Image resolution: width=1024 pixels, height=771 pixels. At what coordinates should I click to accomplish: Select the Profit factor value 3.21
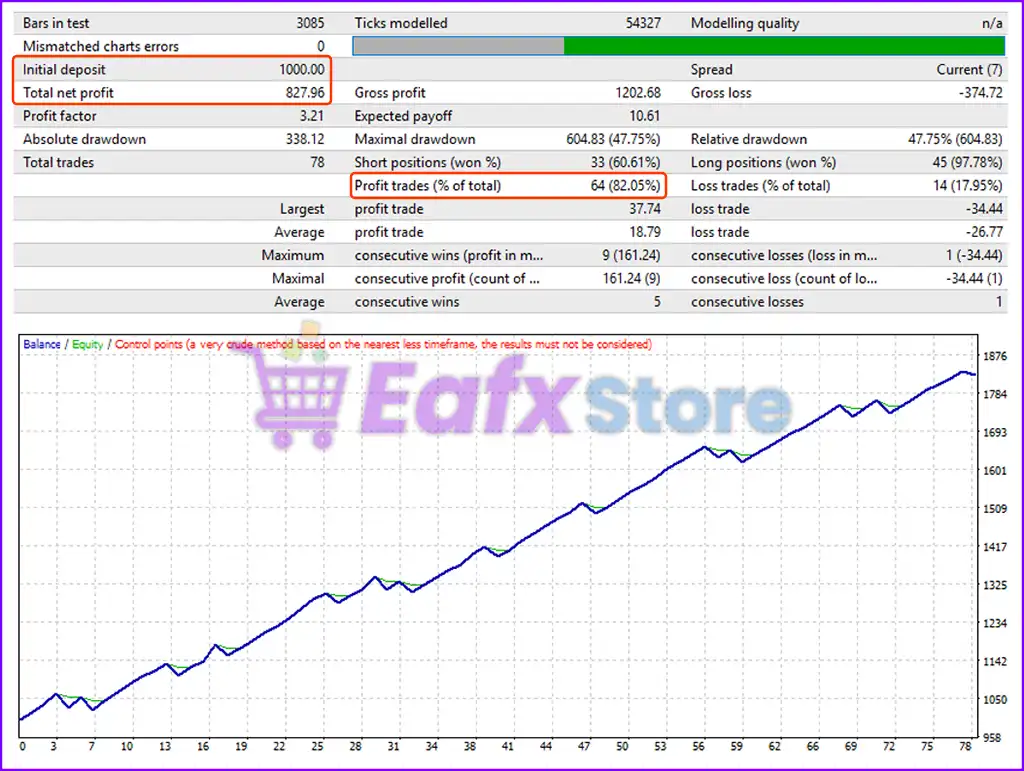tap(312, 116)
